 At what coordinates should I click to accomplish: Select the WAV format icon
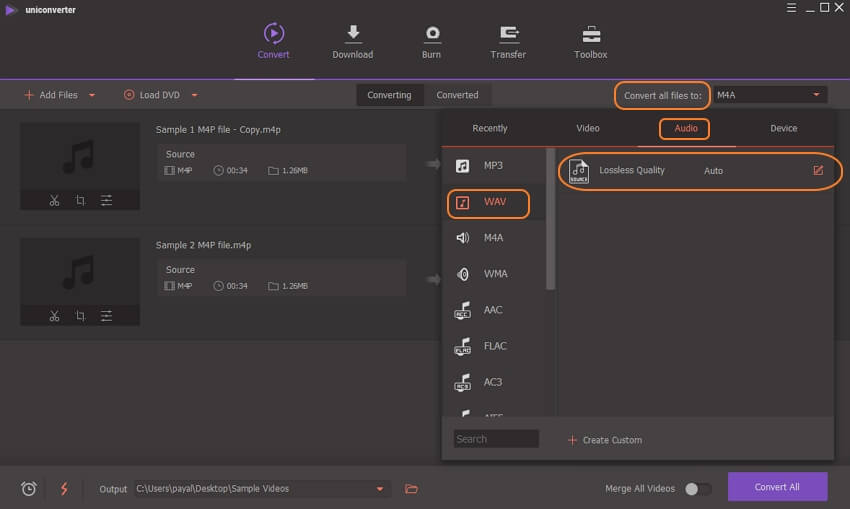[462, 203]
